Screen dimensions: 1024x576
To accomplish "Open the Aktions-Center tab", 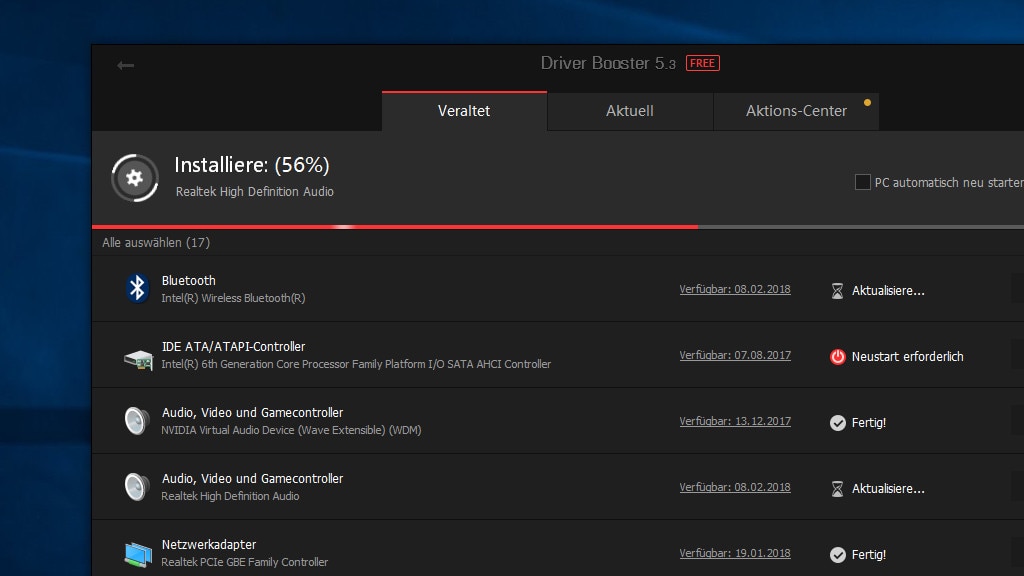I will pos(796,111).
